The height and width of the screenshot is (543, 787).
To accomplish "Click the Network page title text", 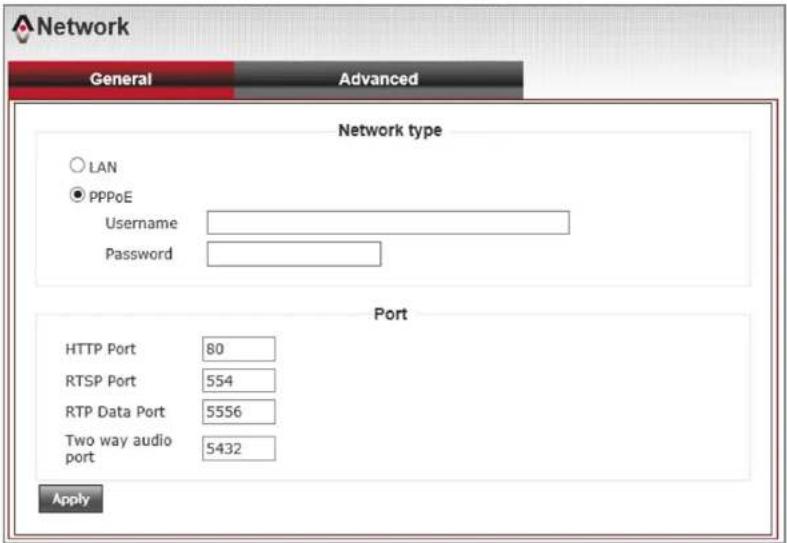I will [x=83, y=27].
